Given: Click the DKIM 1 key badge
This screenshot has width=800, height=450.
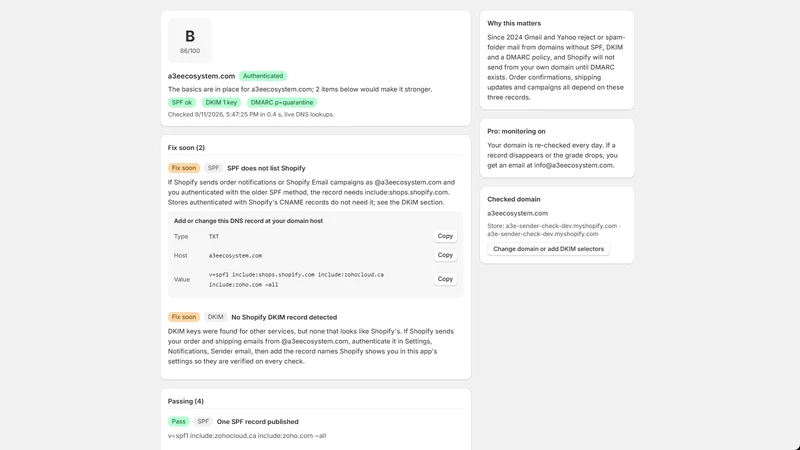Looking at the screenshot, I should [221, 103].
